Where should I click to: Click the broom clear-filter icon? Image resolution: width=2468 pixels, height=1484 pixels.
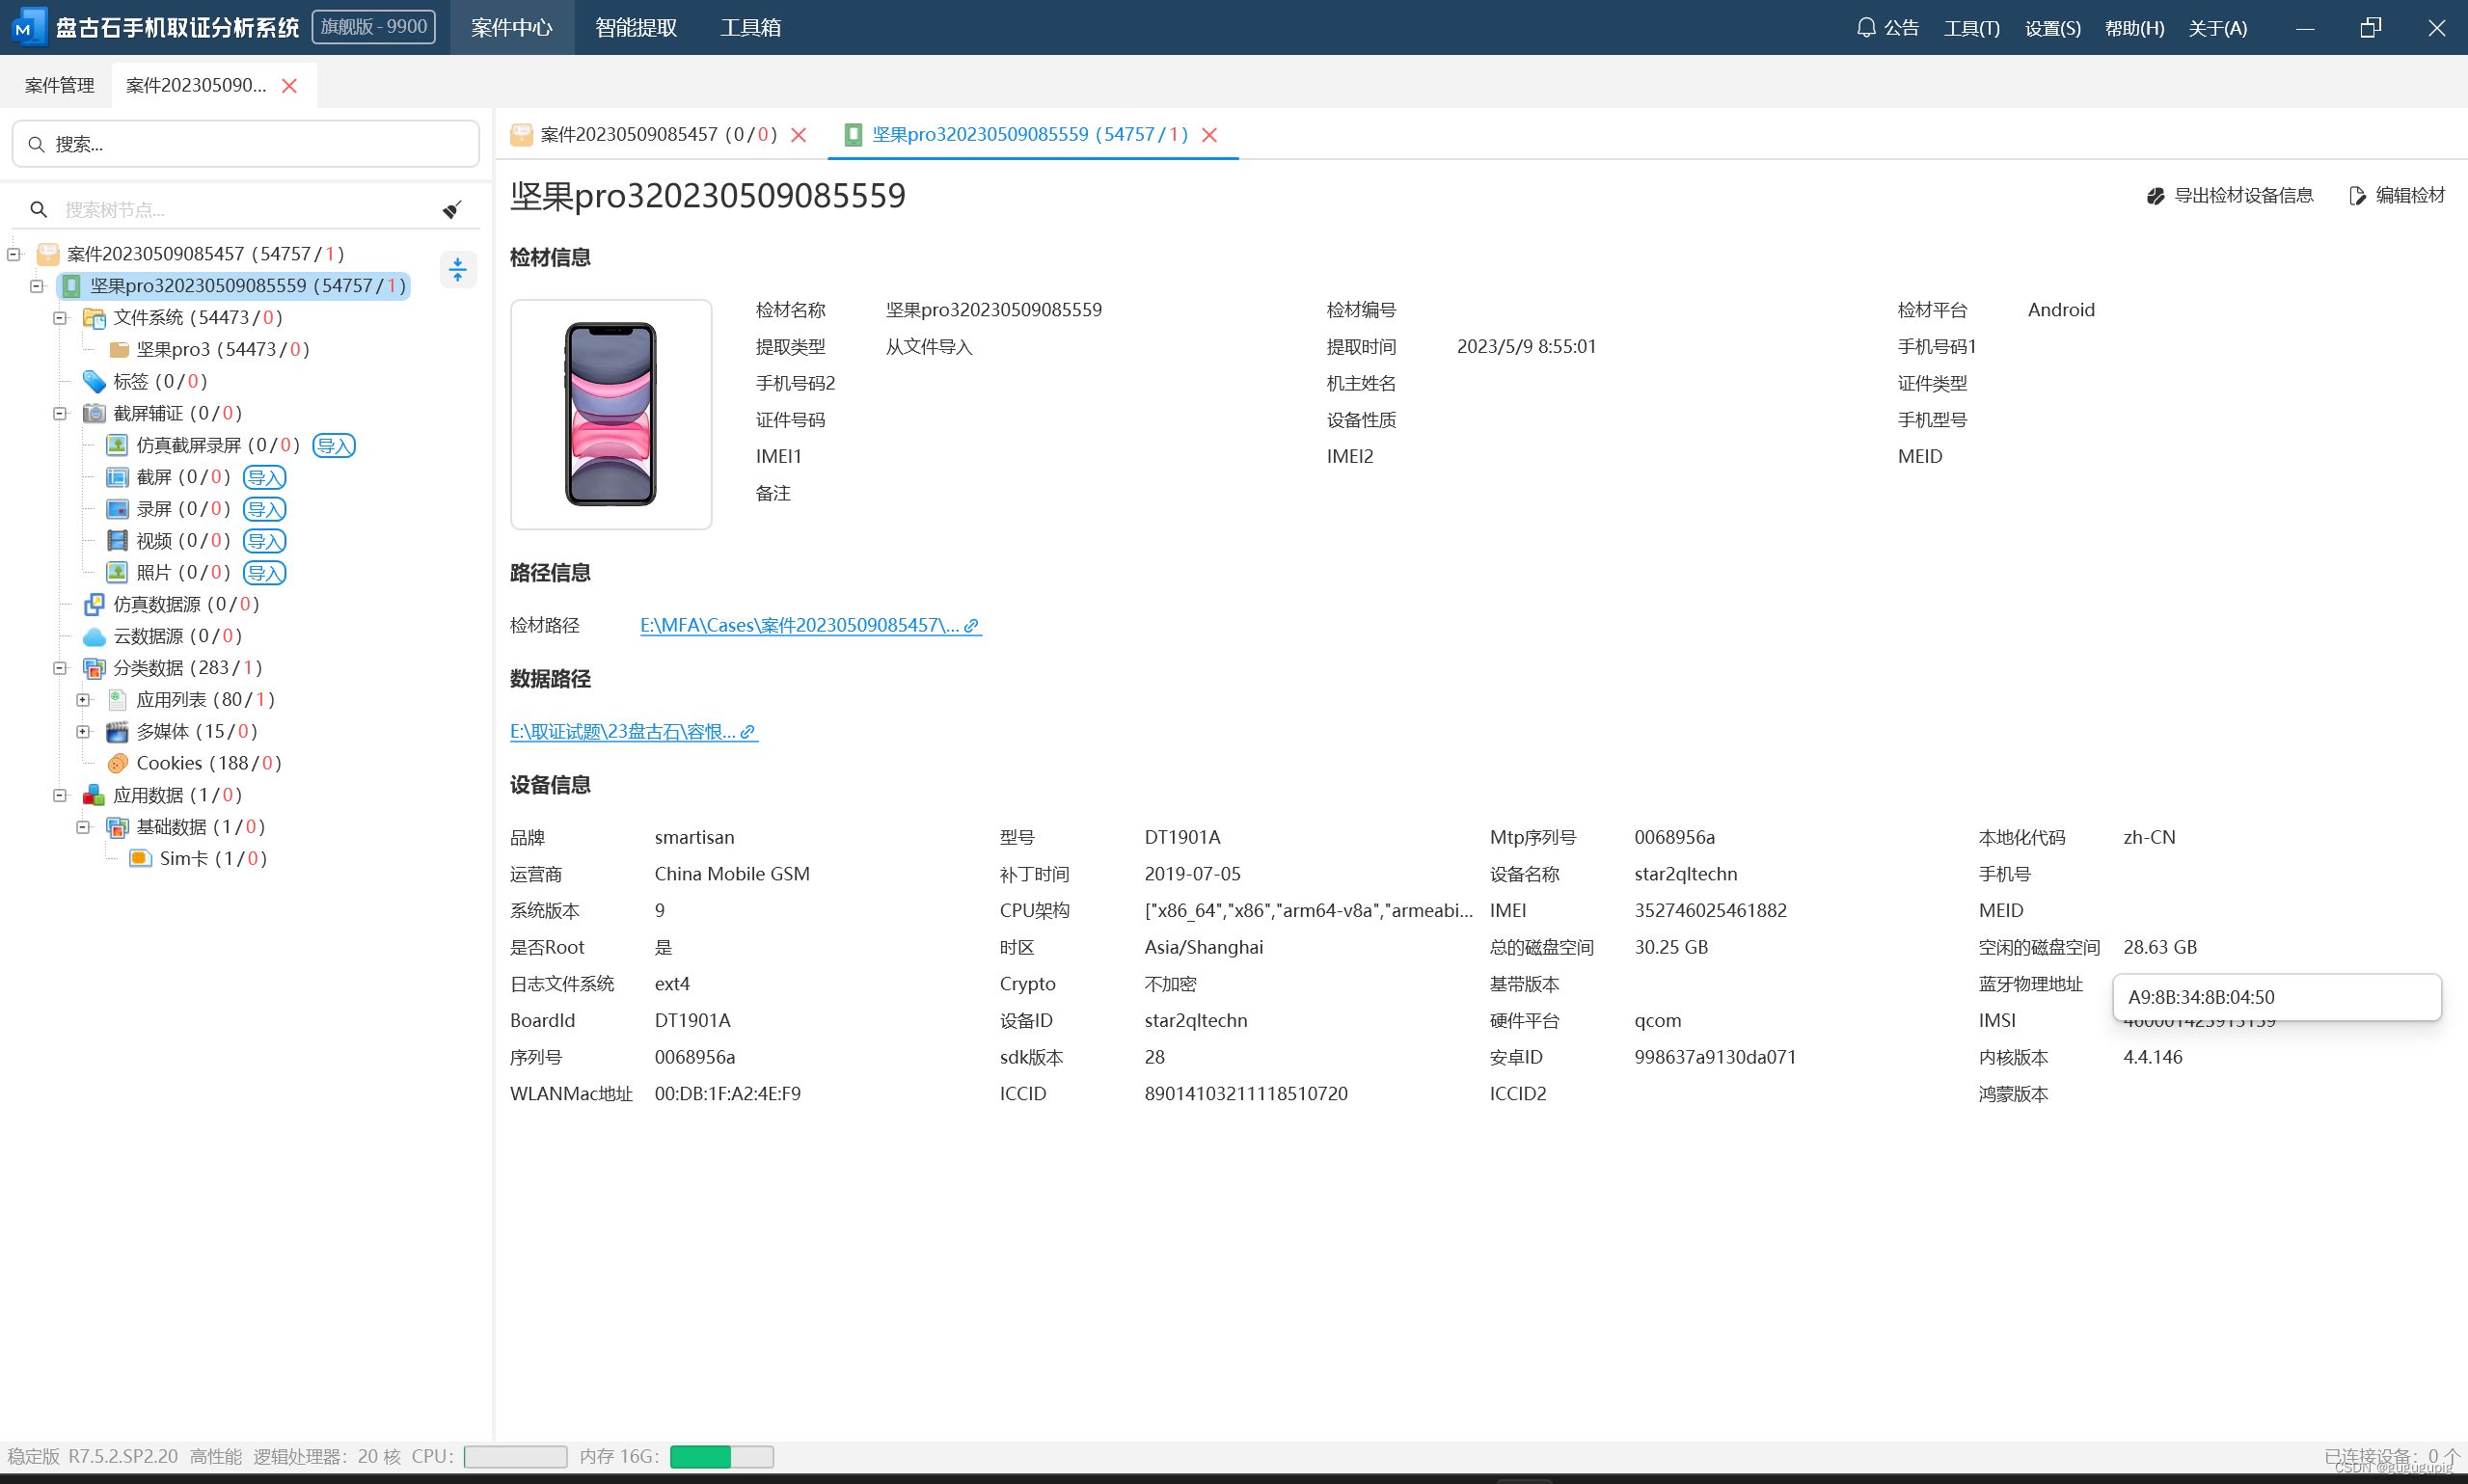452,209
